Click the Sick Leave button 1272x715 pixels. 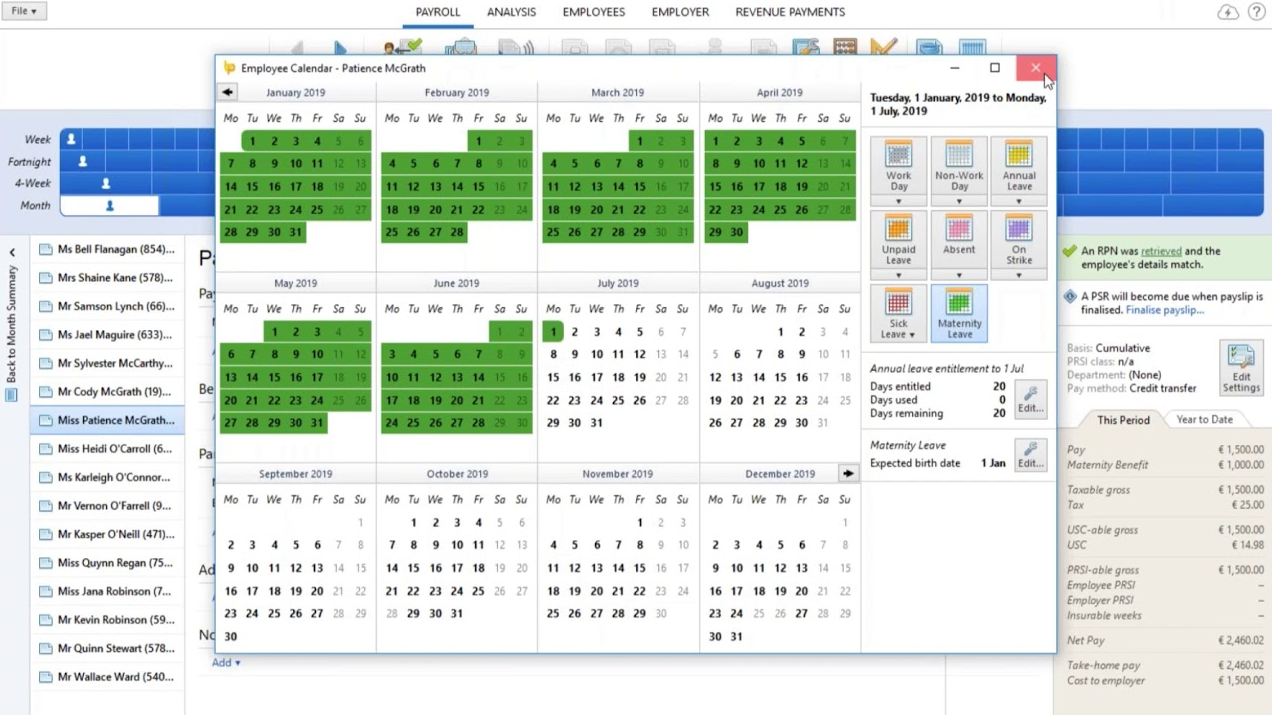click(x=898, y=312)
